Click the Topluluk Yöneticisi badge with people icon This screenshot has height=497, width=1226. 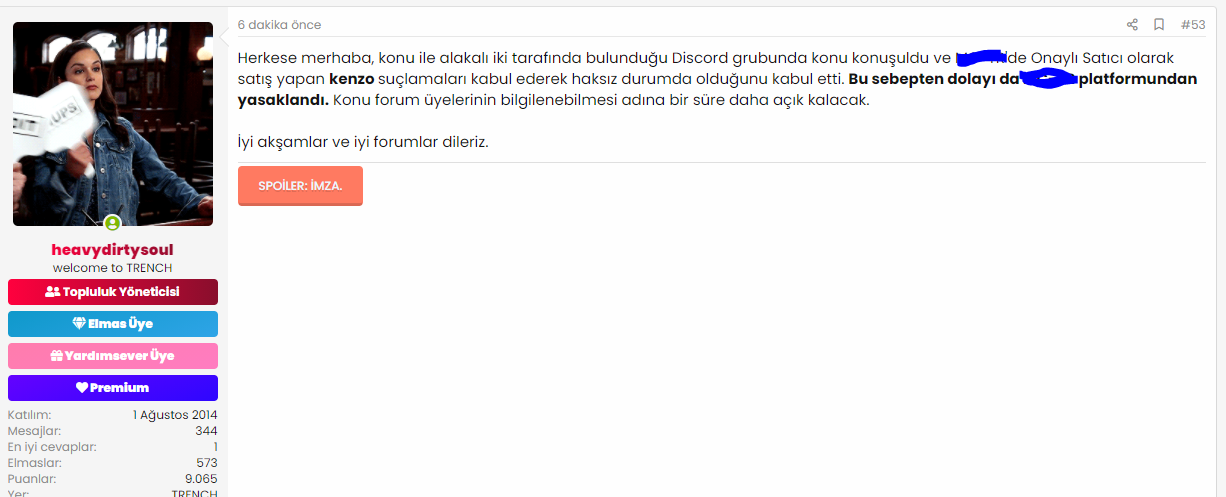113,292
